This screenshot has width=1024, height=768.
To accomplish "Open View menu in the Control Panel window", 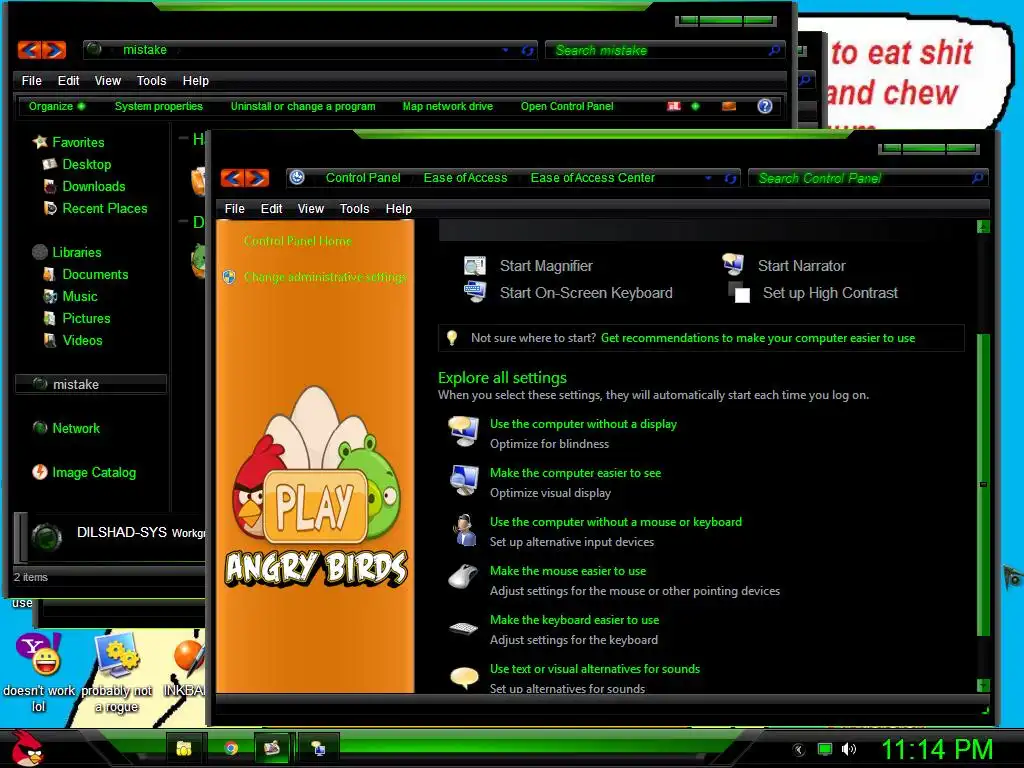I will coord(311,208).
